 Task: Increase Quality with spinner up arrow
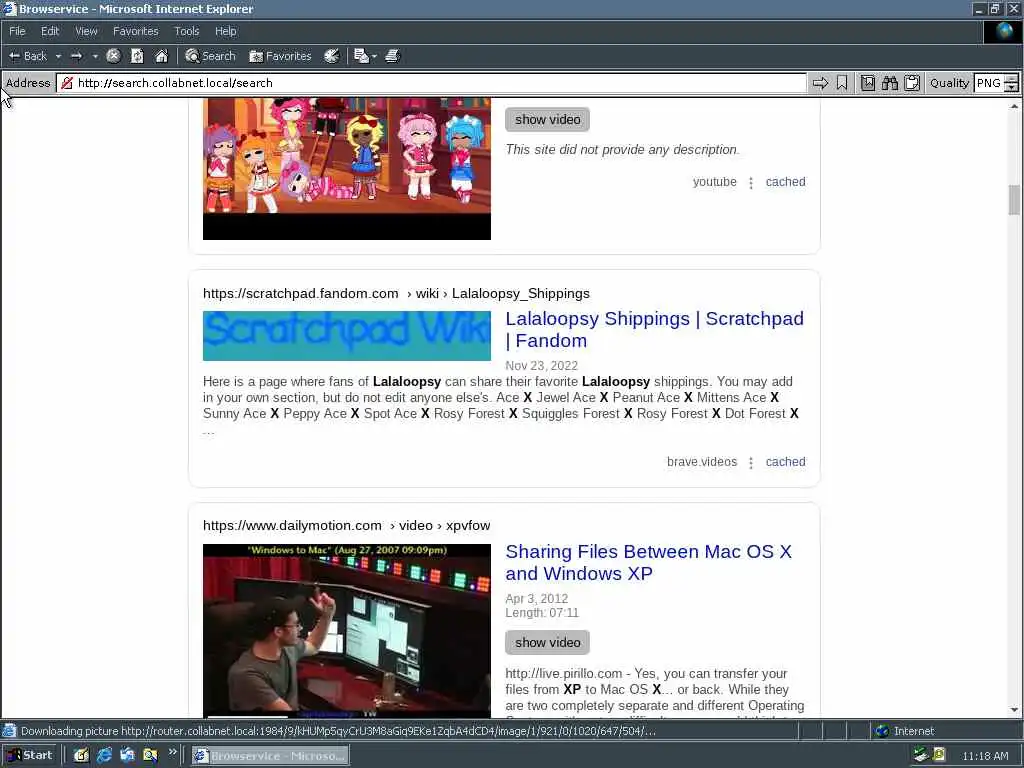coord(1012,78)
